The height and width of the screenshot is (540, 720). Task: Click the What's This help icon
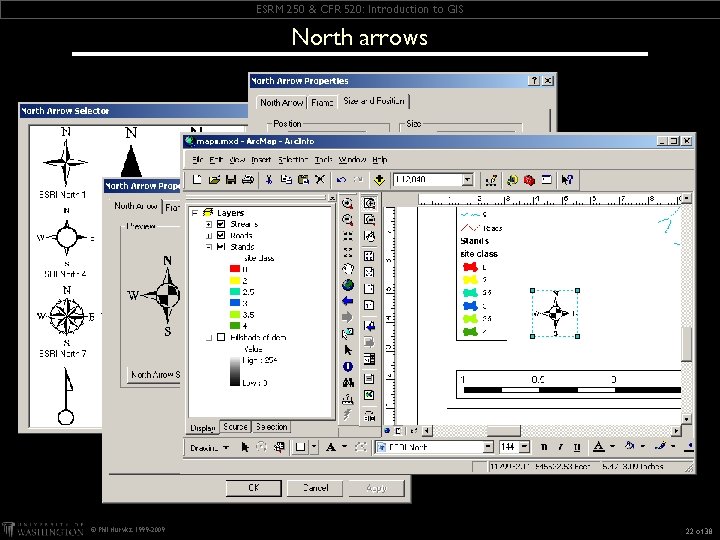tap(567, 180)
